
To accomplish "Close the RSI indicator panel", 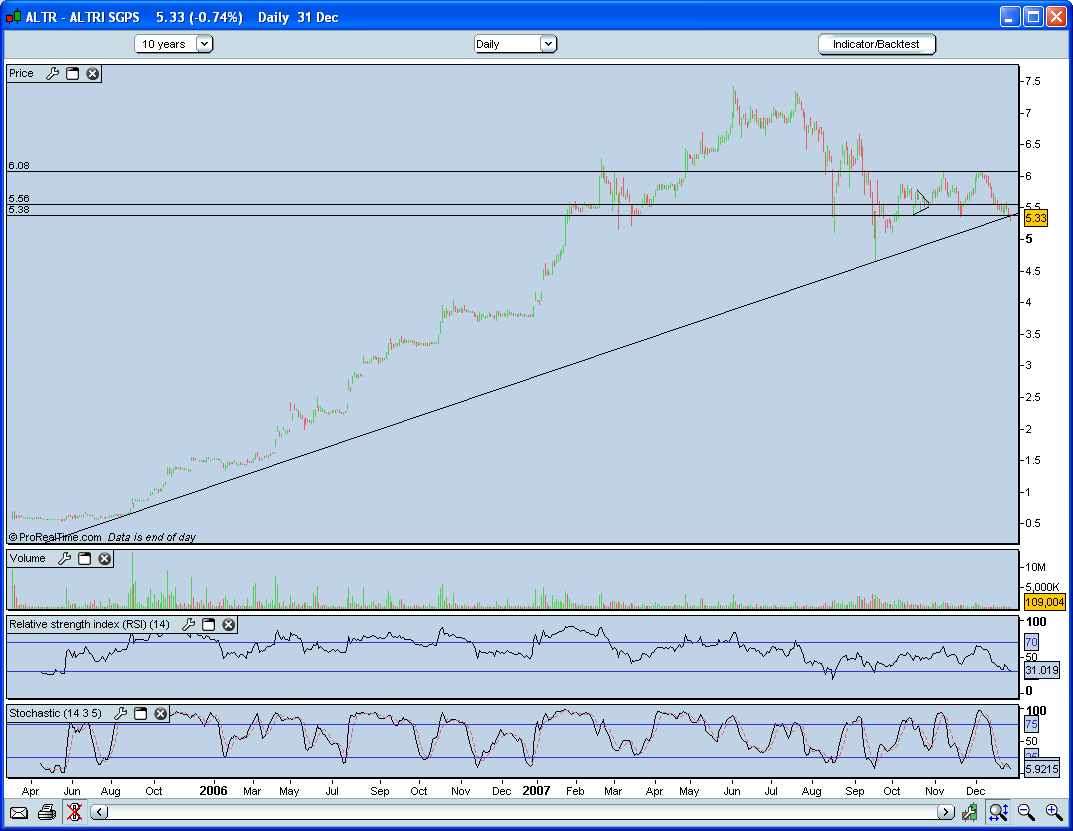I will [x=229, y=624].
